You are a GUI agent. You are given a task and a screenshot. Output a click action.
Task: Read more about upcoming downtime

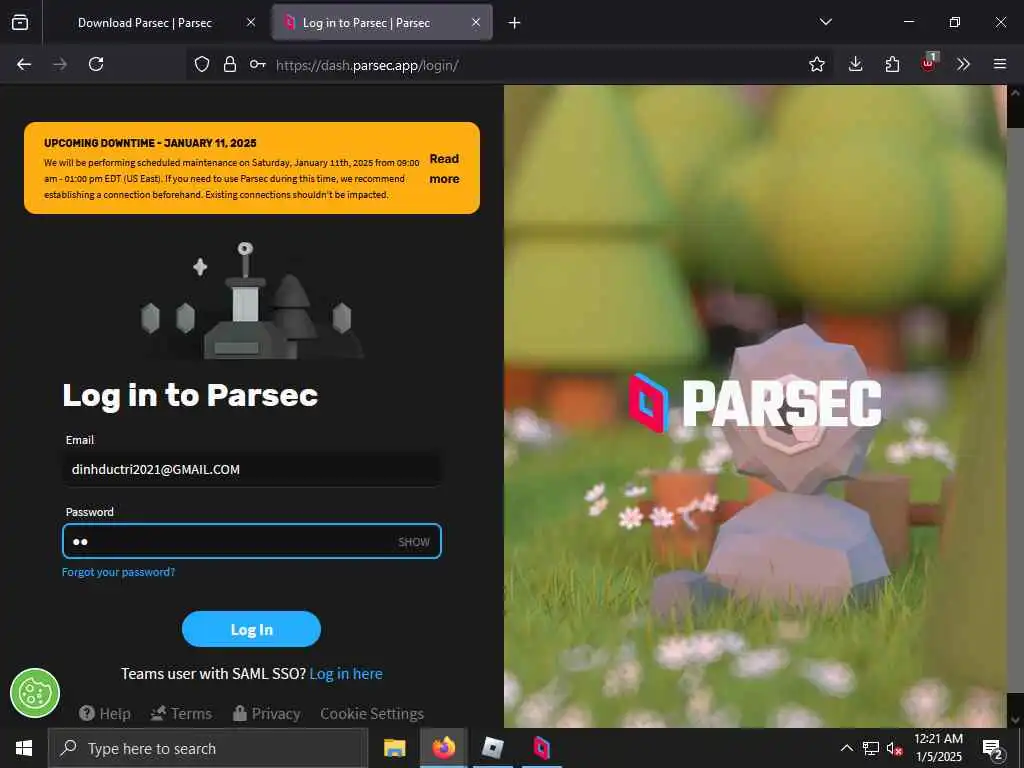[444, 168]
